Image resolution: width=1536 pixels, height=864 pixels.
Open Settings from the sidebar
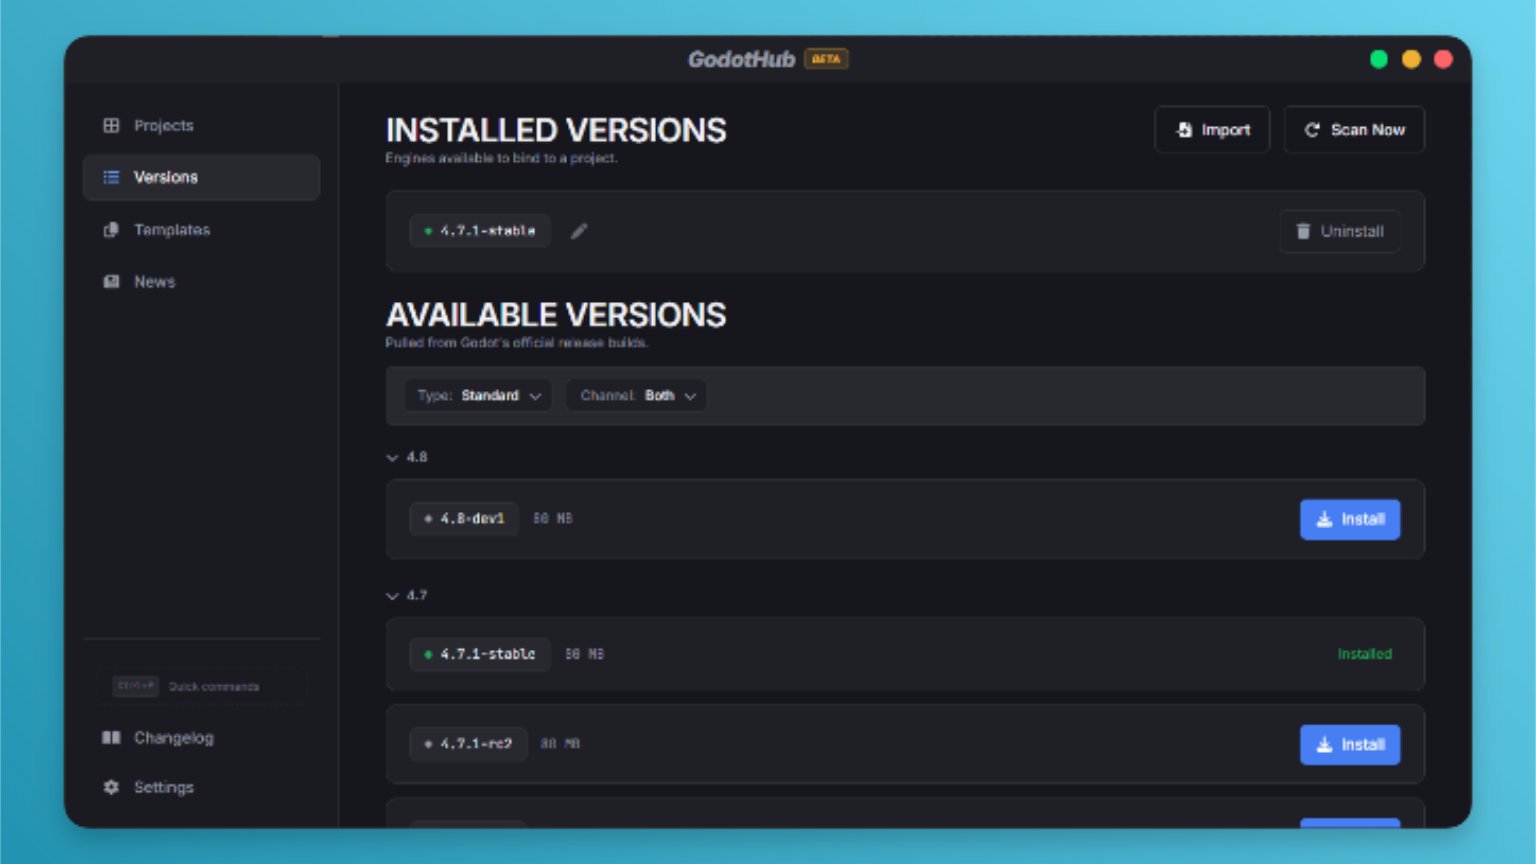[x=201, y=787]
